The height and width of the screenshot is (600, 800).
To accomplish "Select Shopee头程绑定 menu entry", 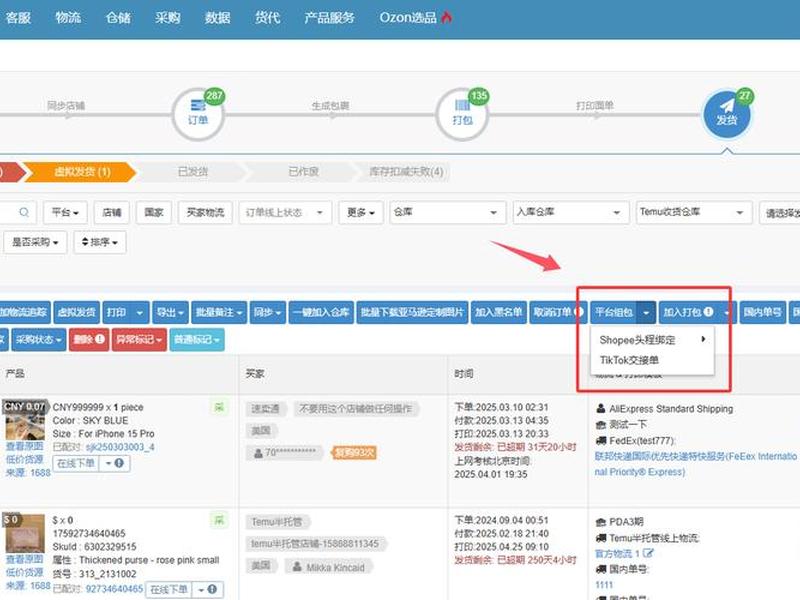I will tap(653, 340).
